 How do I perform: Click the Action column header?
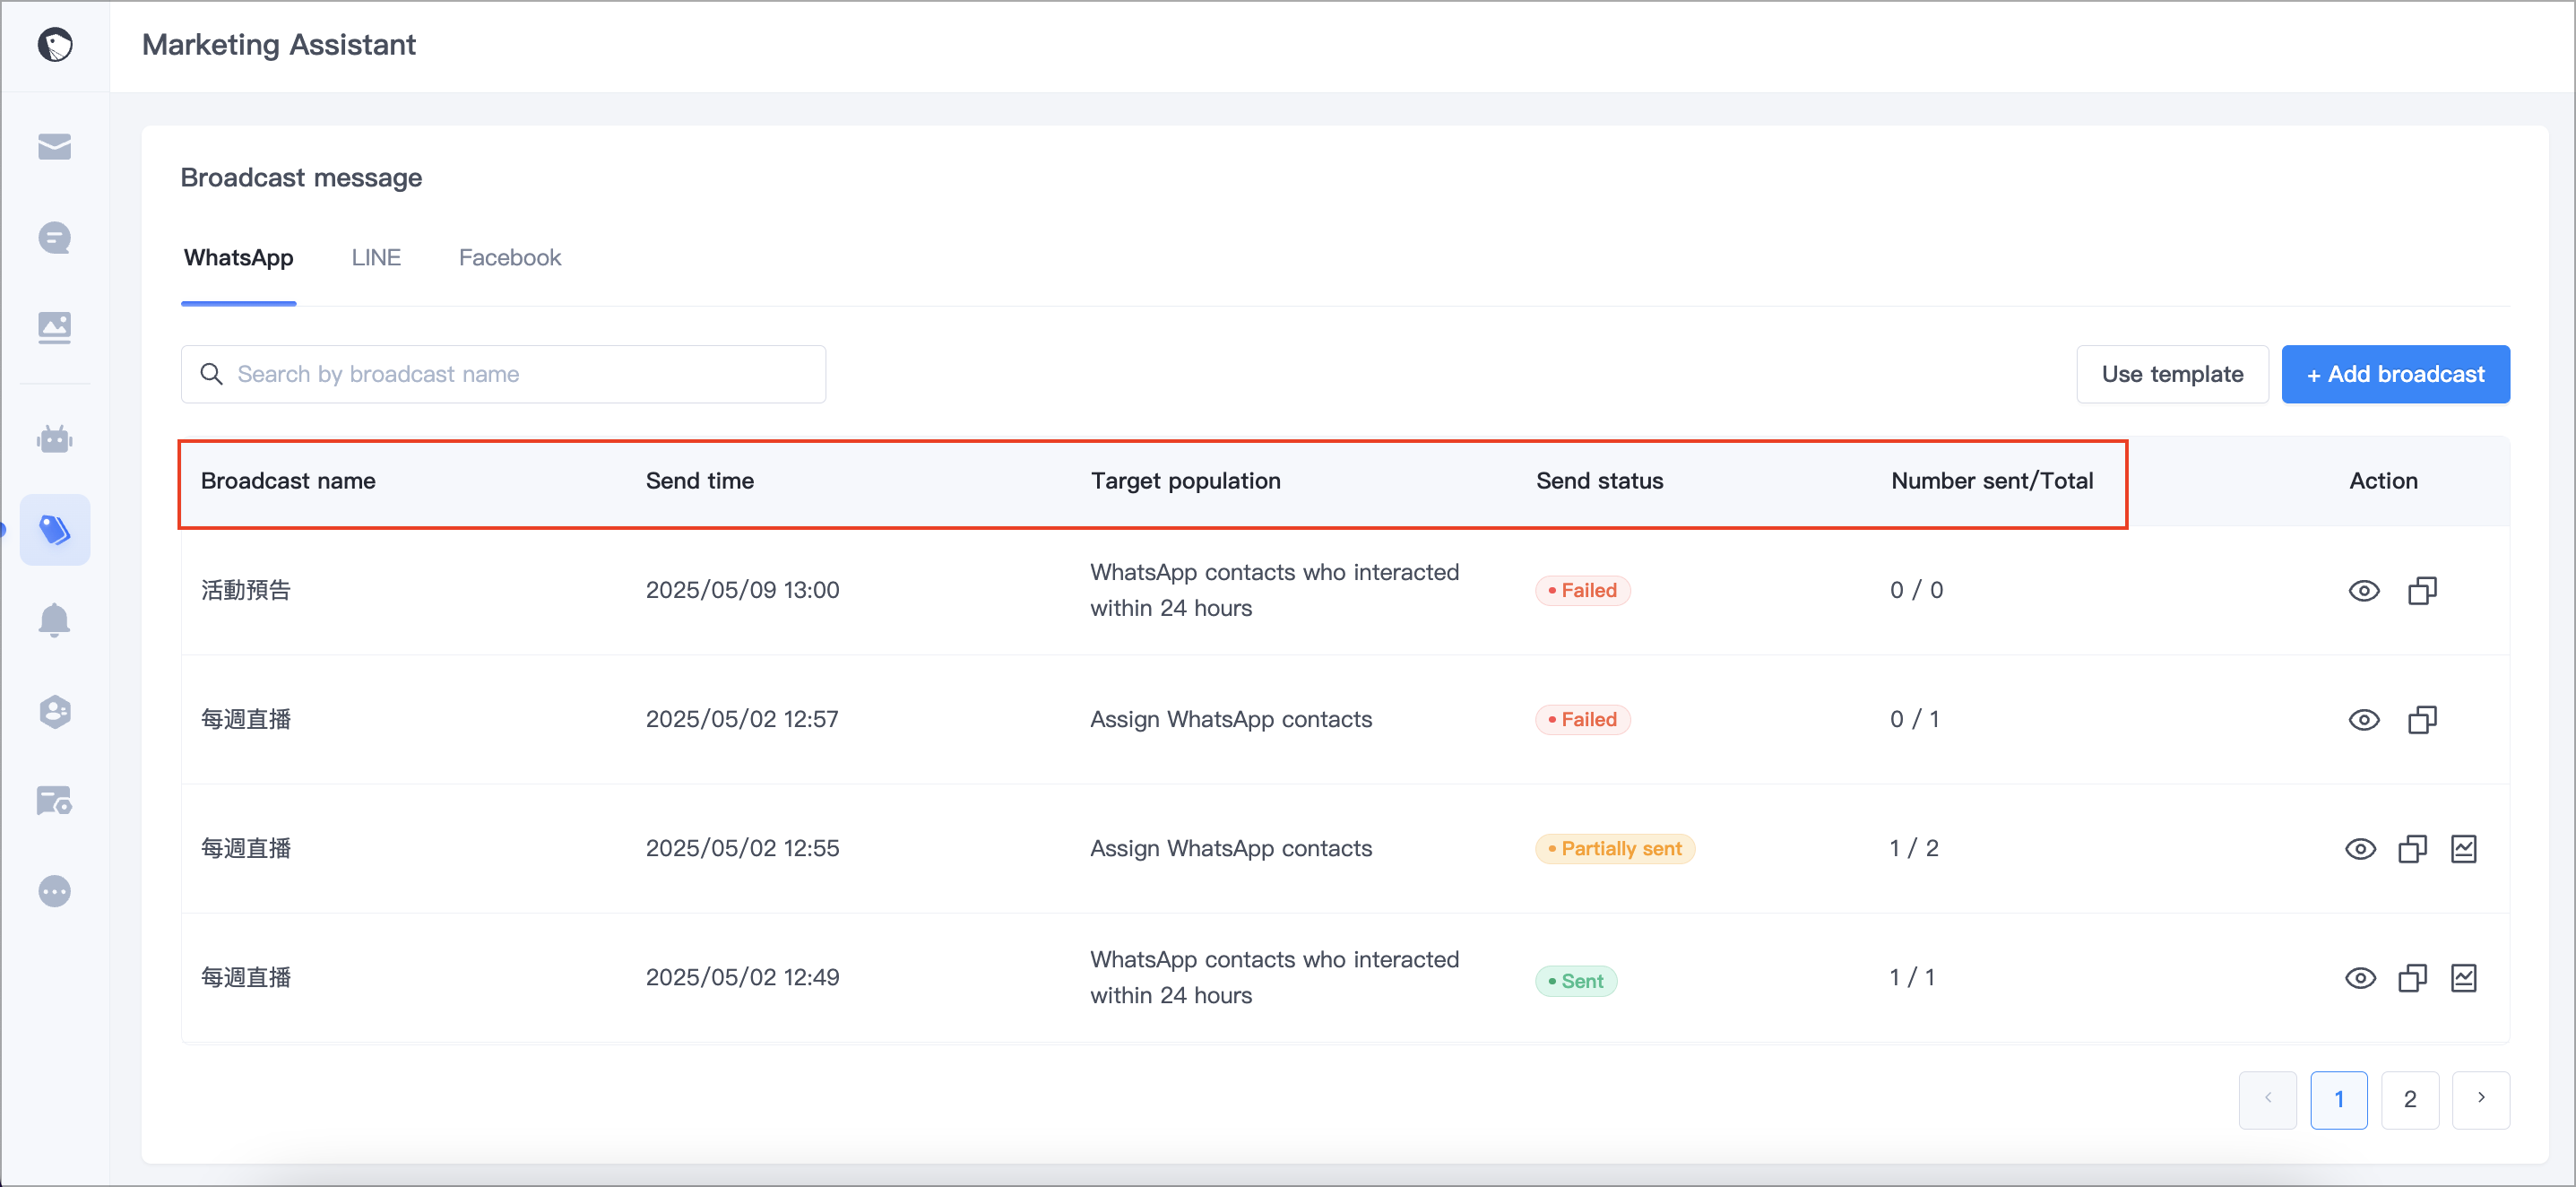(x=2384, y=481)
